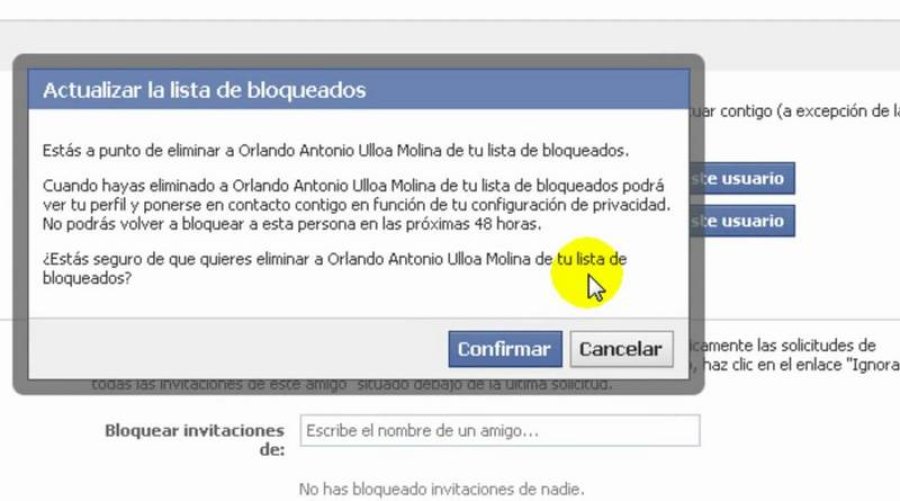
Task: Click the 'Bloquear invitaciones de:' label
Action: point(195,440)
